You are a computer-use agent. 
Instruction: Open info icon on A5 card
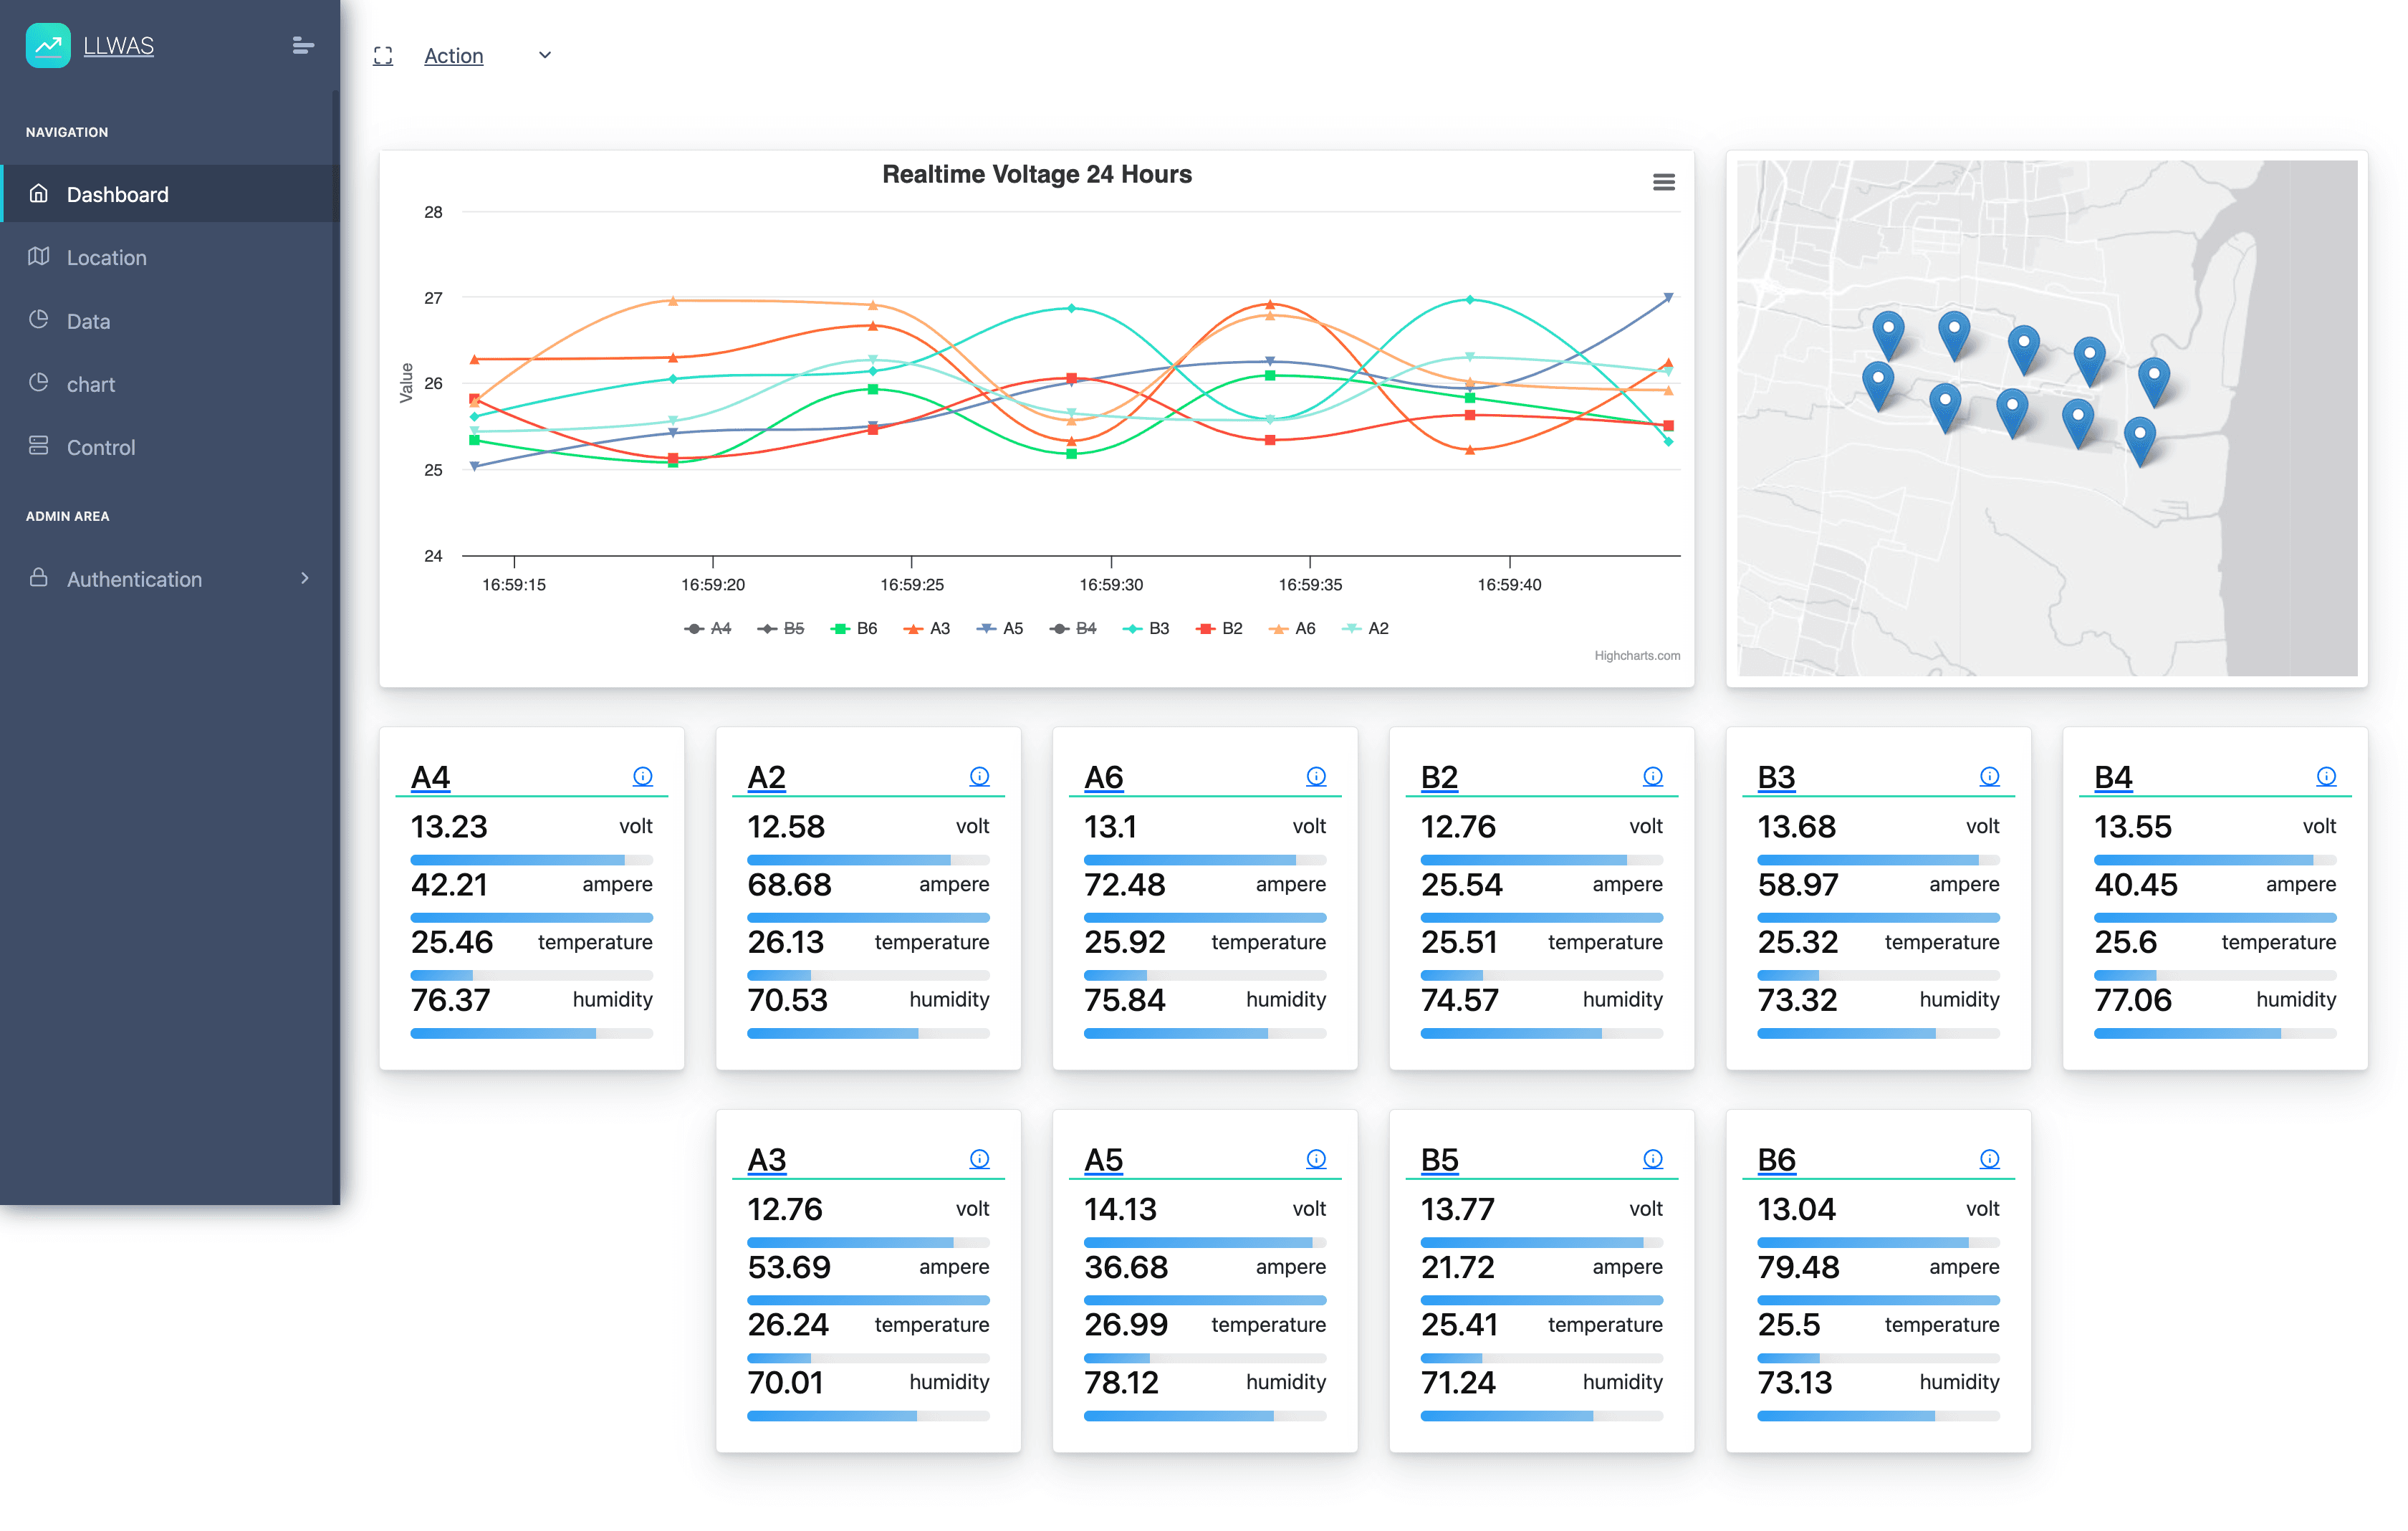click(x=1316, y=1159)
